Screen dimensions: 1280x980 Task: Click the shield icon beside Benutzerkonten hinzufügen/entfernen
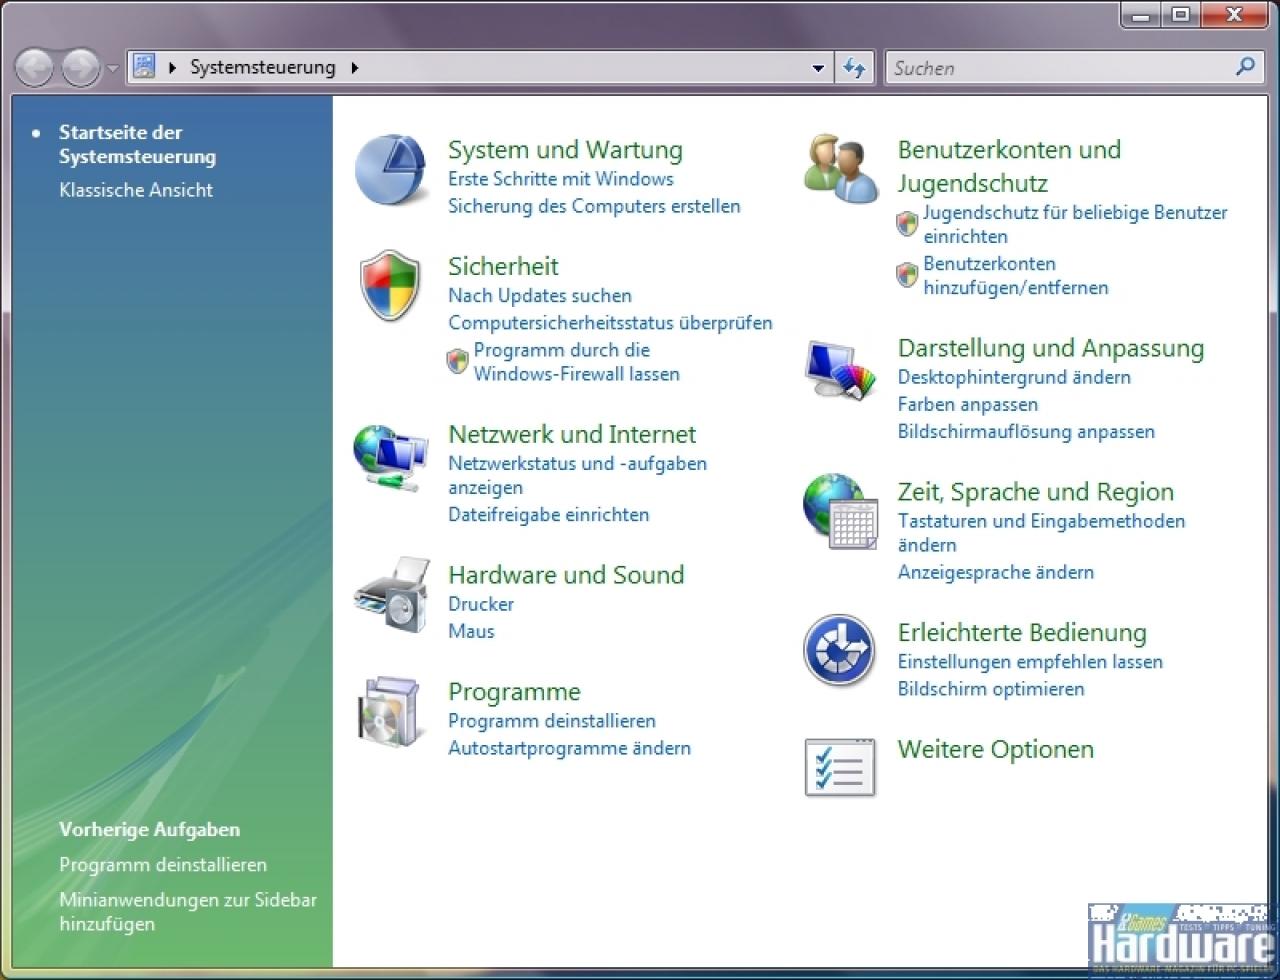[x=907, y=275]
